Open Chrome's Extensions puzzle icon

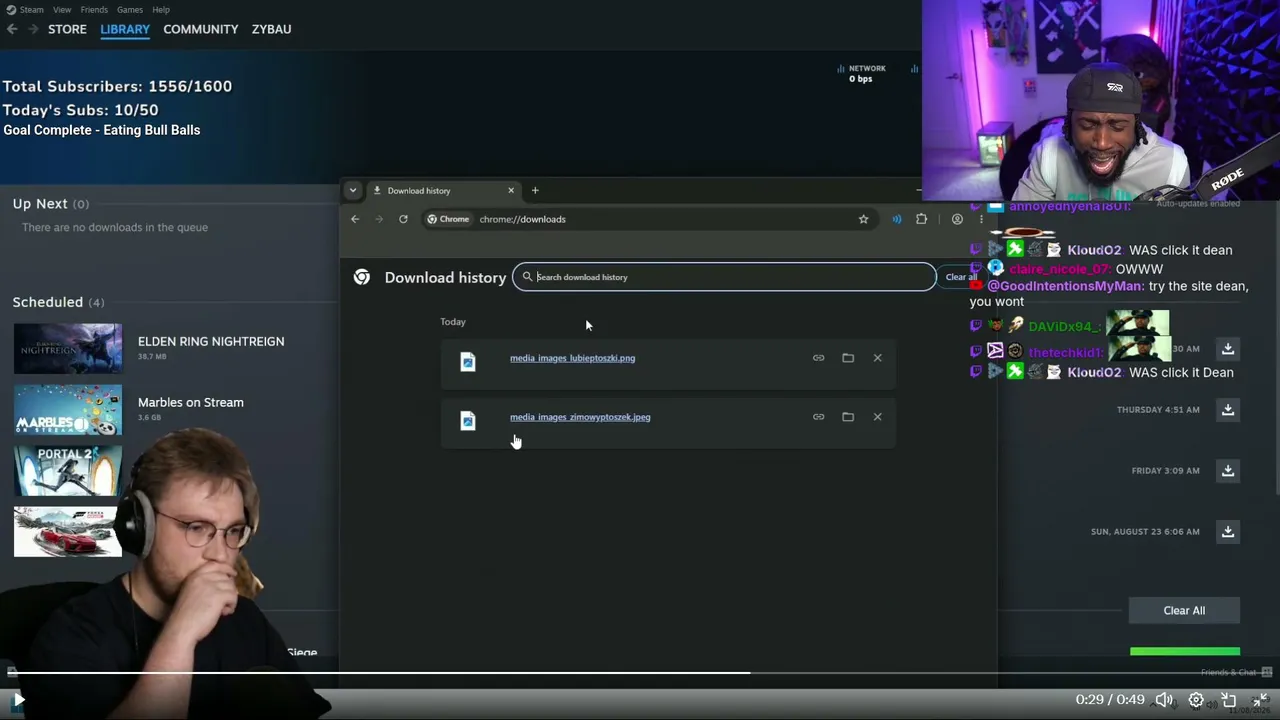pos(921,219)
